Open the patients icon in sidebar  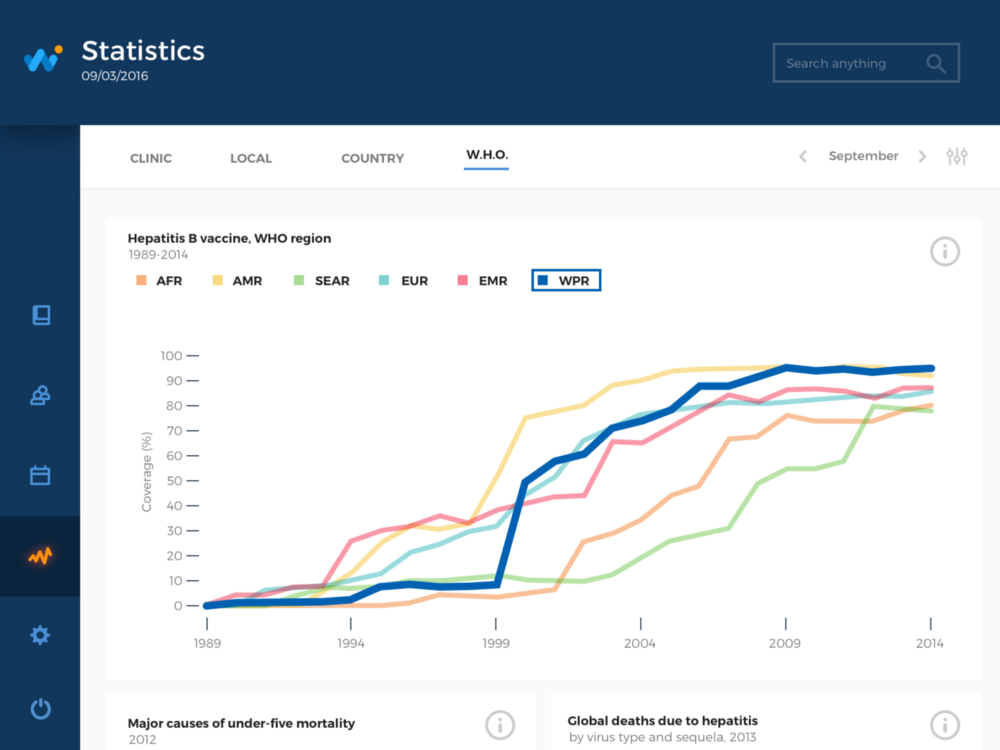40,395
